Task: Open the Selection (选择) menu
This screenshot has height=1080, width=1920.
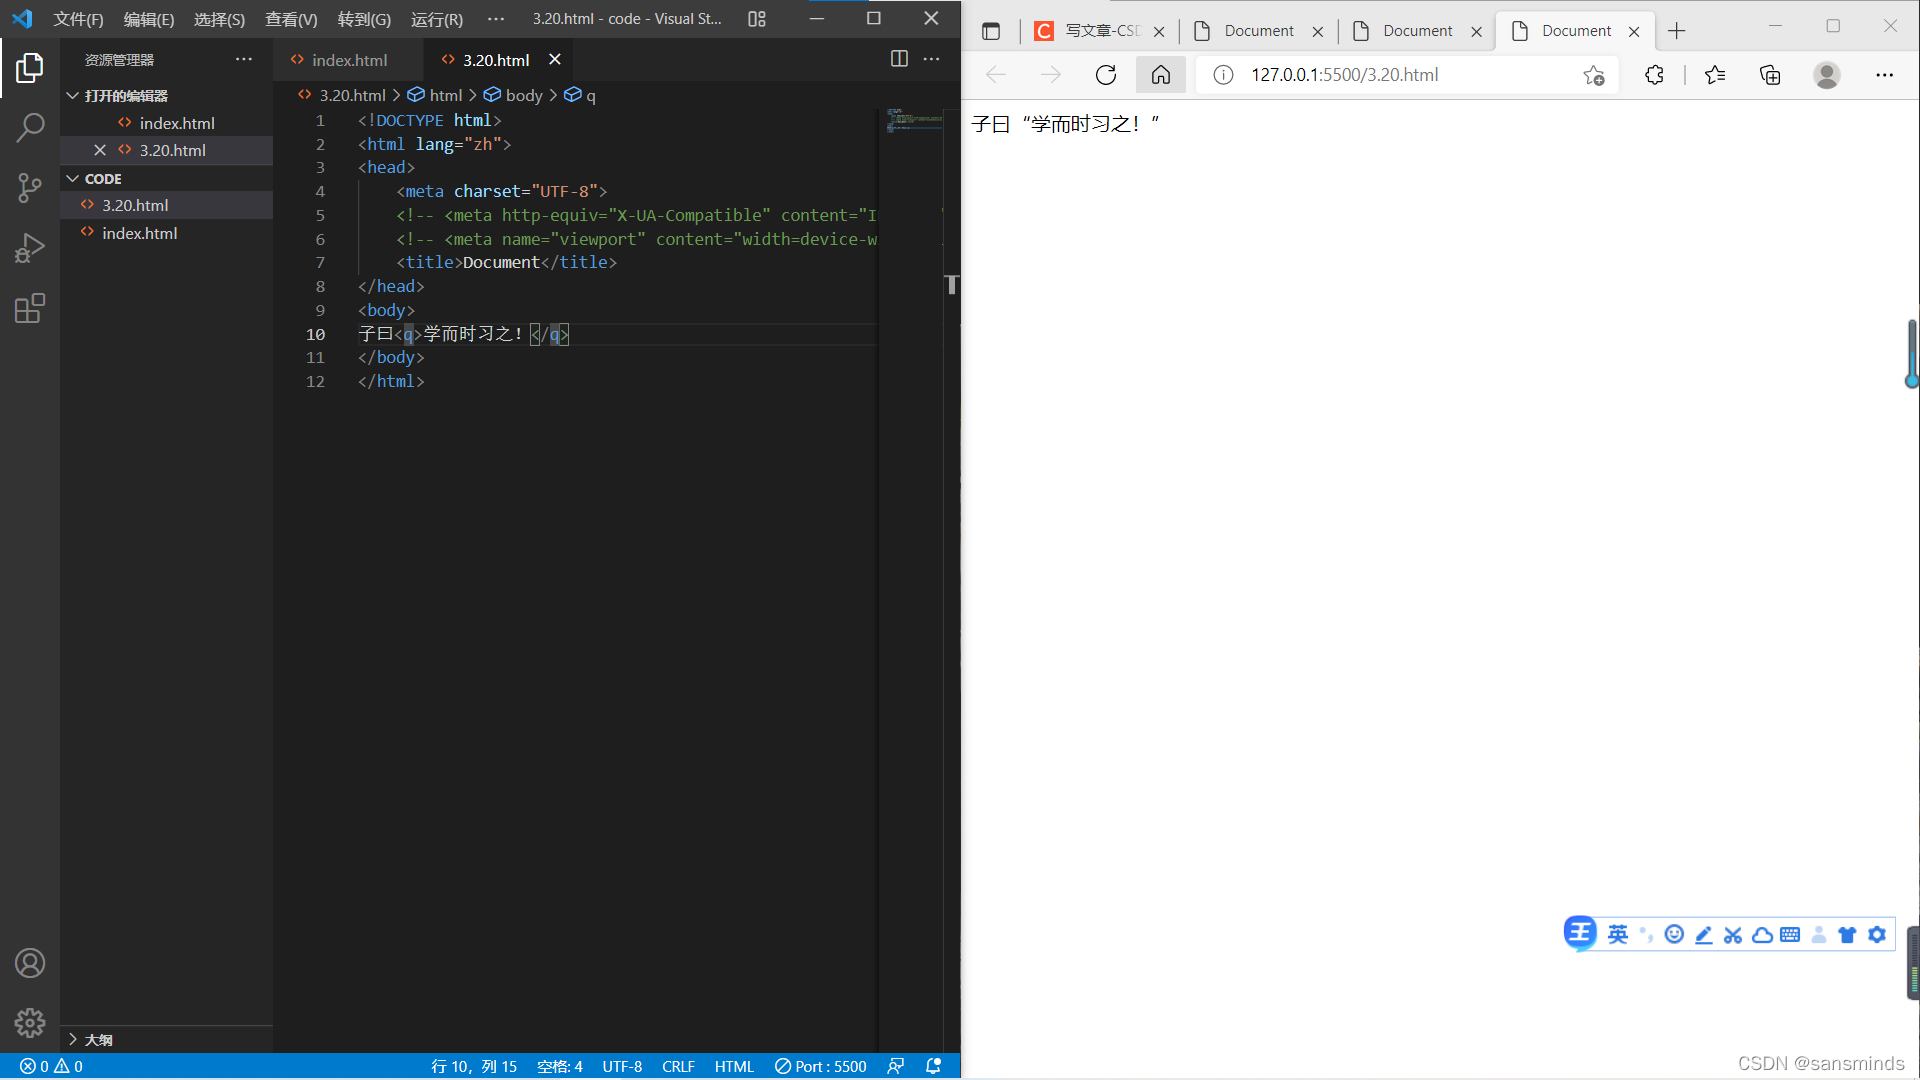Action: pyautogui.click(x=219, y=19)
